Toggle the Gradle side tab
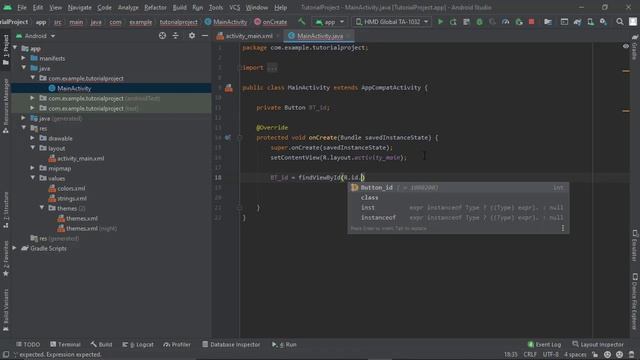 [635, 47]
